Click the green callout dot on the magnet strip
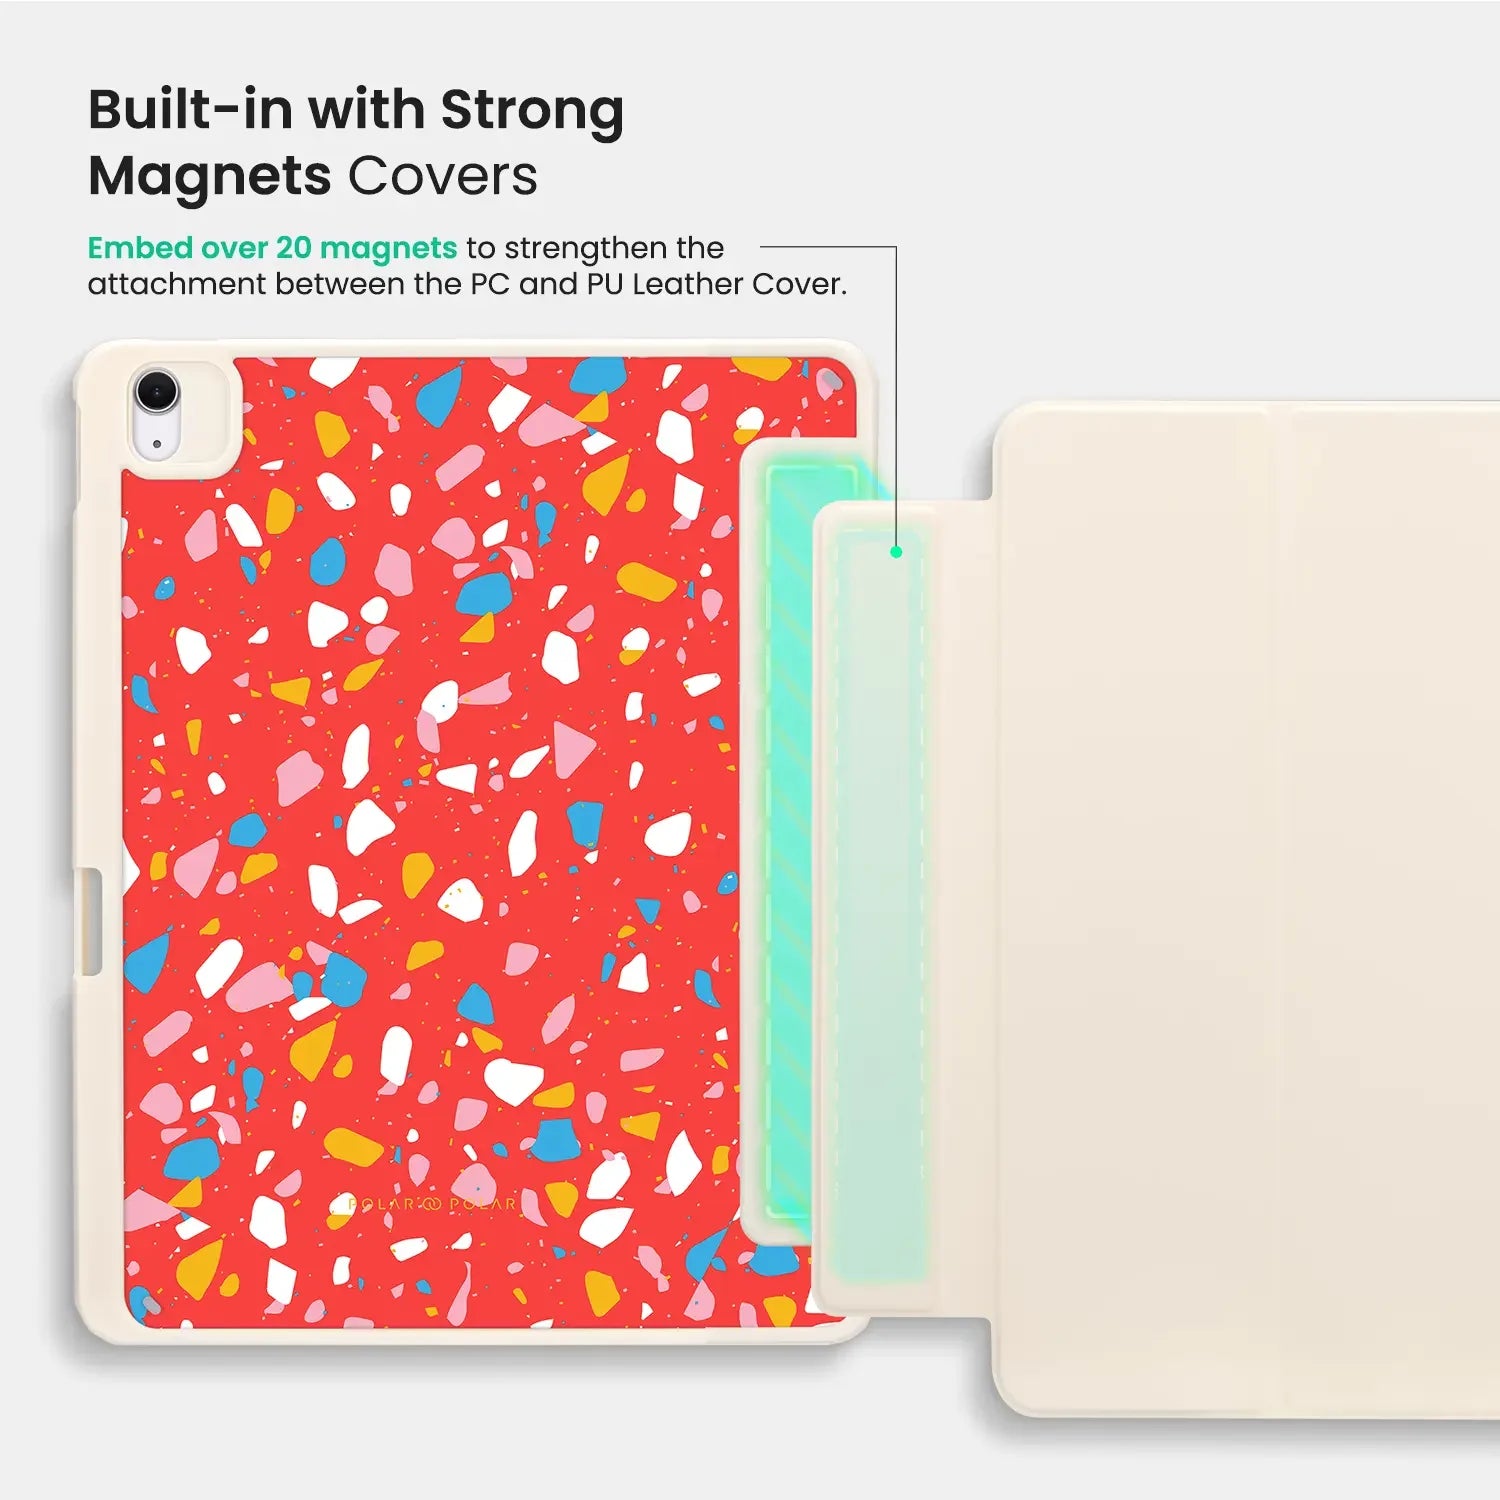The image size is (1500, 1500). 896,552
